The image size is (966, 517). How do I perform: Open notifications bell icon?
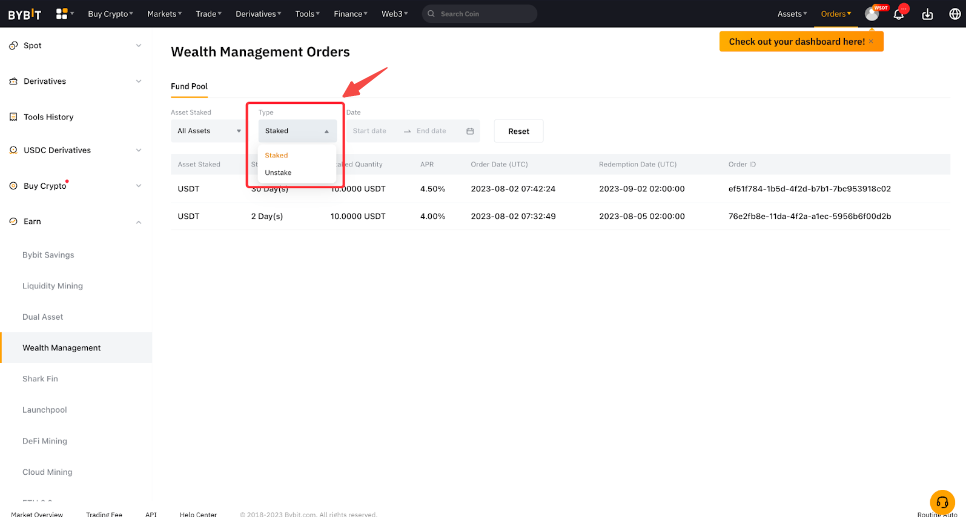[x=899, y=14]
